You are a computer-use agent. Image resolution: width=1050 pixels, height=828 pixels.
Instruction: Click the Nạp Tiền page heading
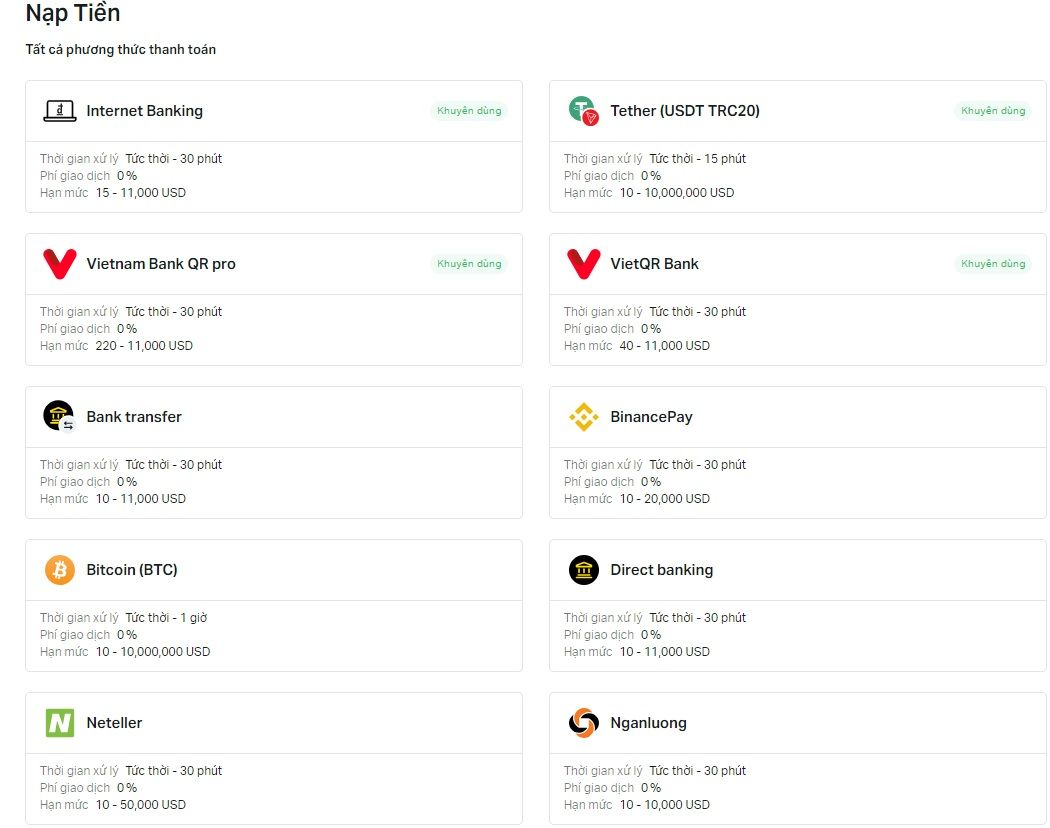point(73,13)
